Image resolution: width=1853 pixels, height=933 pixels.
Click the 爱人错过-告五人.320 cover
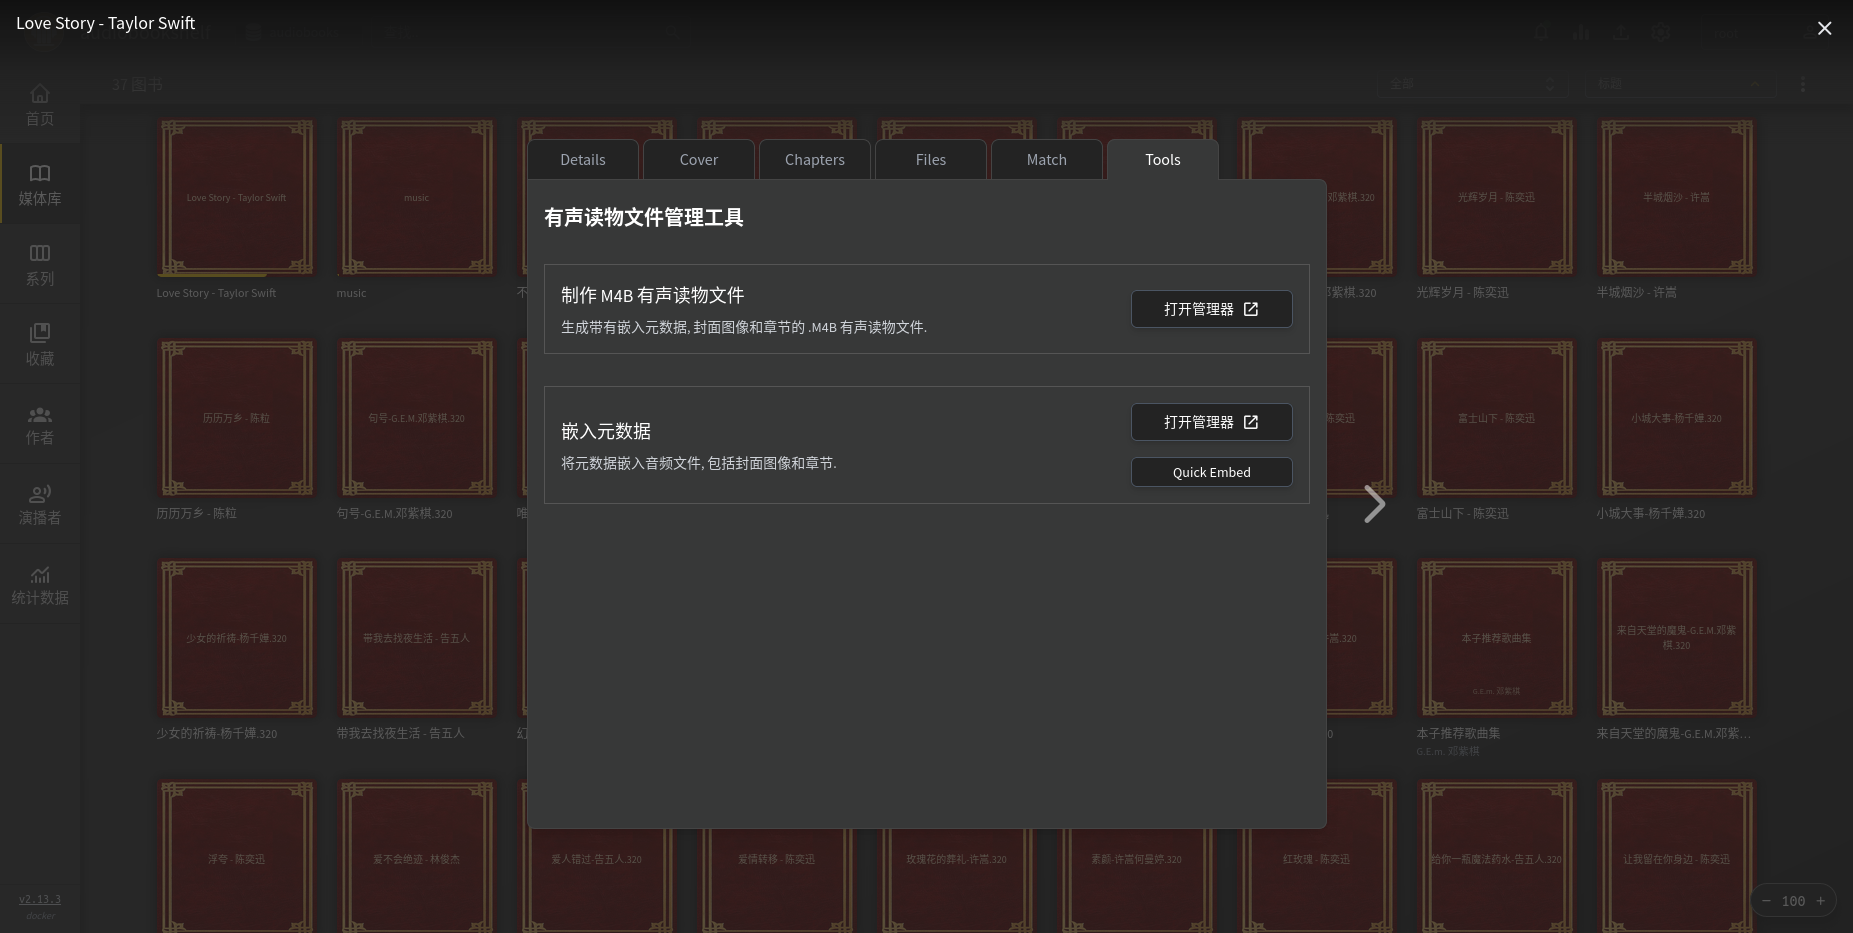tap(596, 880)
